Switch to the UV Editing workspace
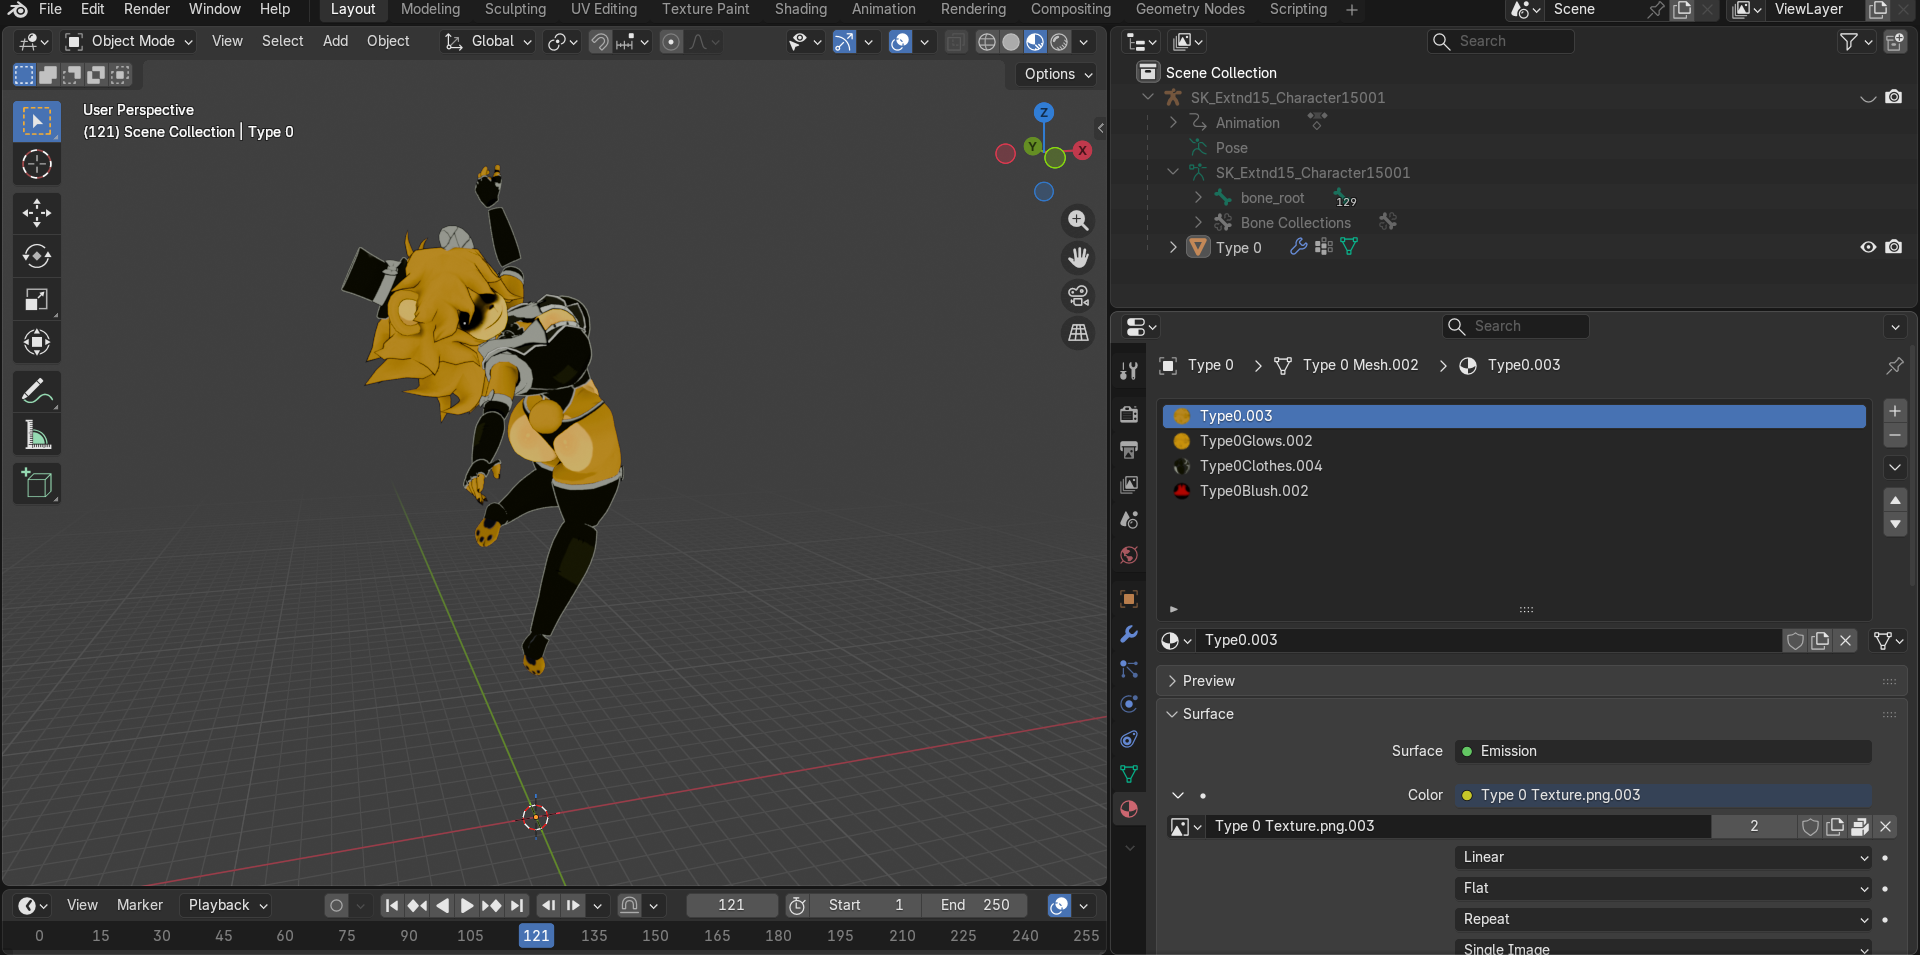The image size is (1920, 955). point(604,9)
